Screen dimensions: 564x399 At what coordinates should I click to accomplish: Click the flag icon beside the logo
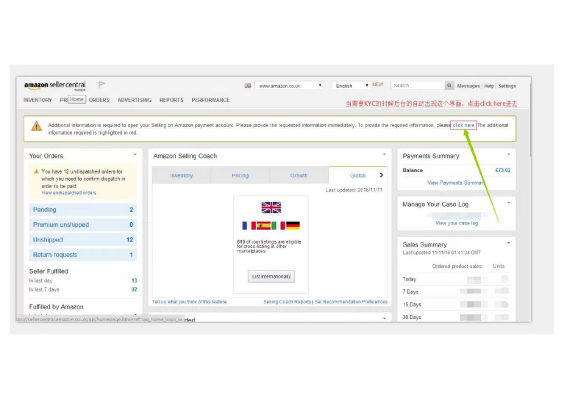coord(101,85)
